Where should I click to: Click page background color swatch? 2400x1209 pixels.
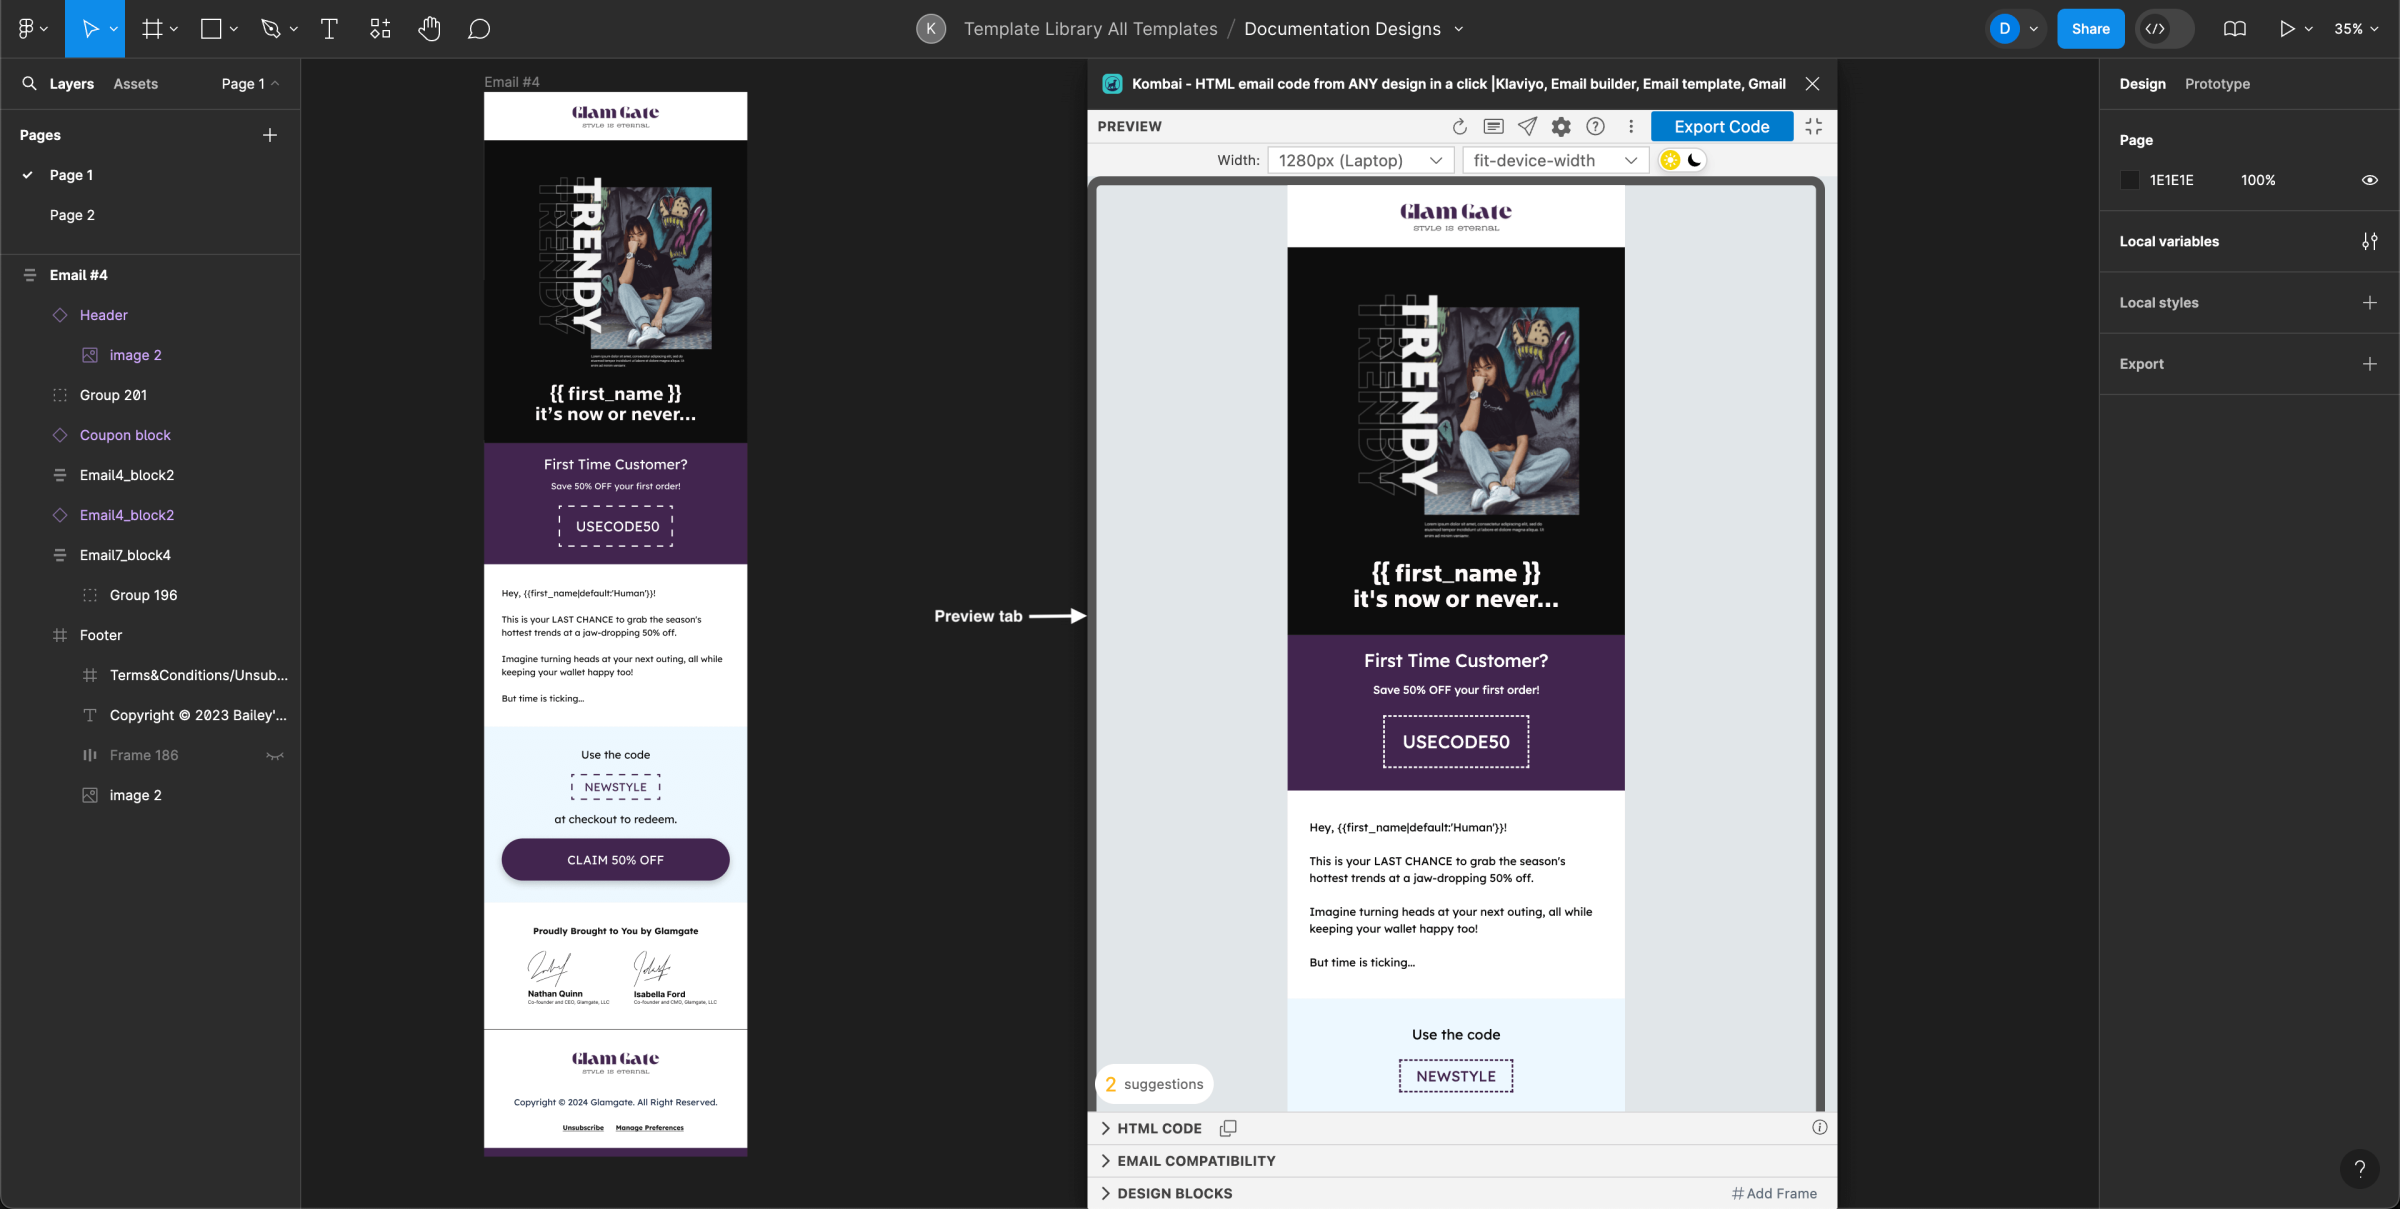[2132, 180]
